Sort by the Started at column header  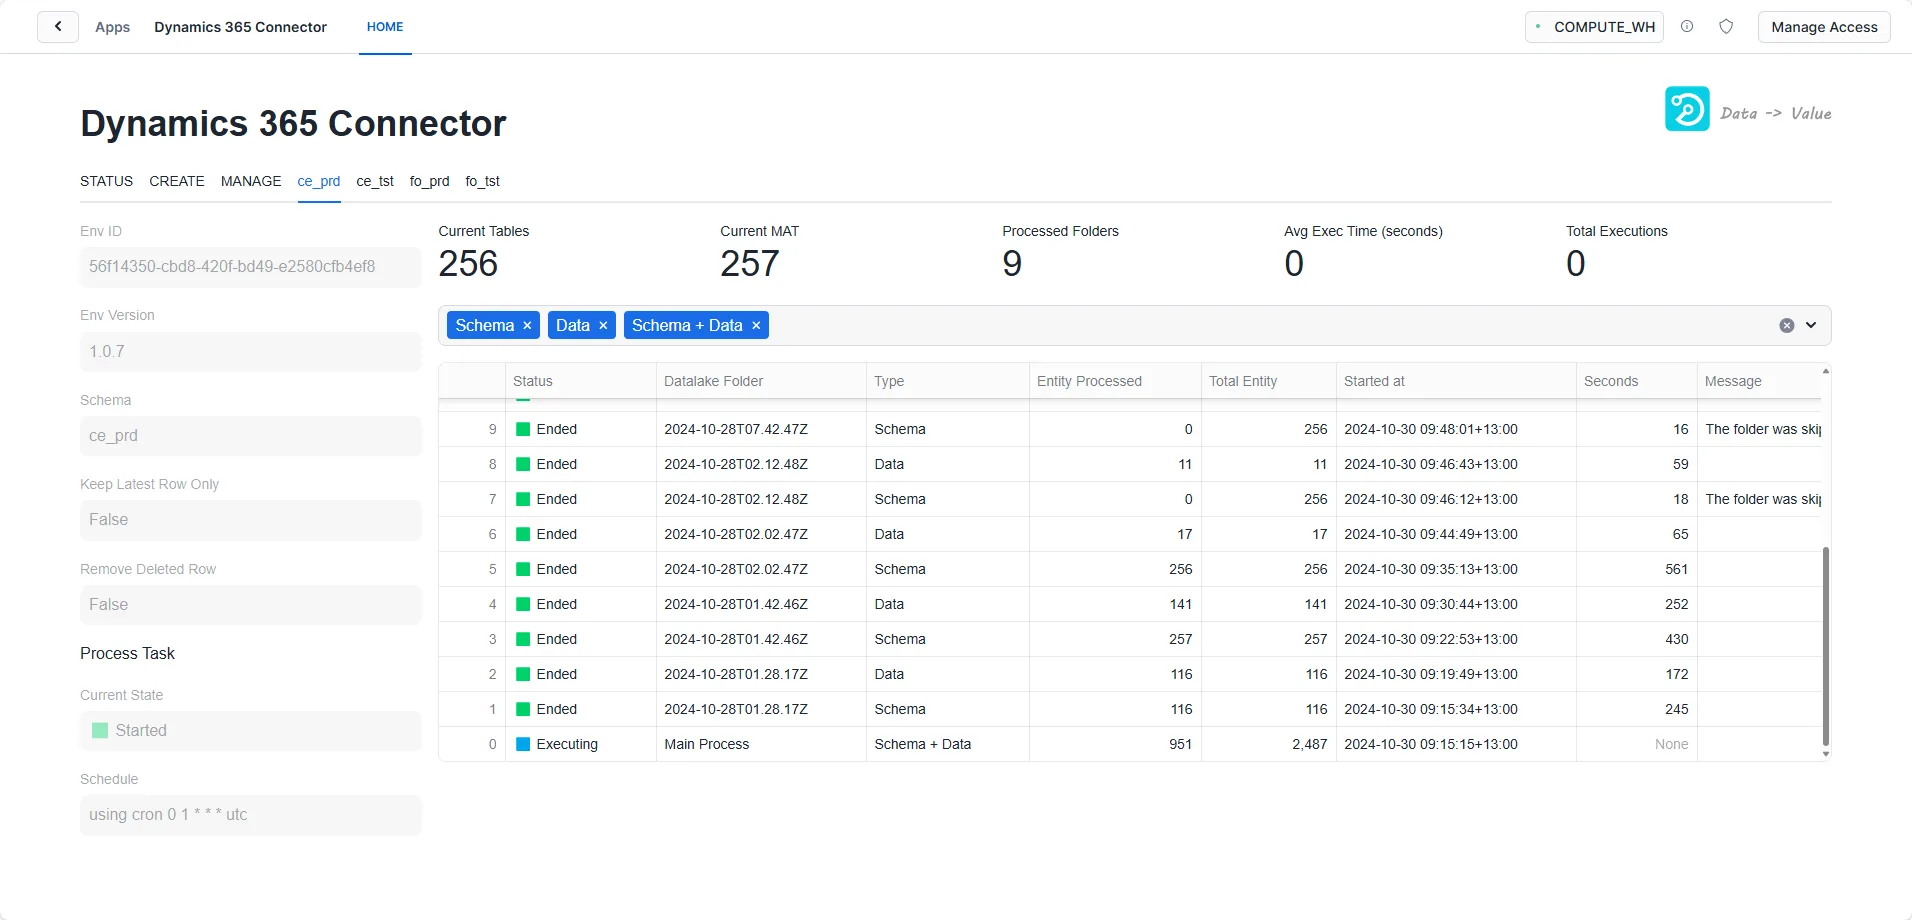click(x=1374, y=381)
